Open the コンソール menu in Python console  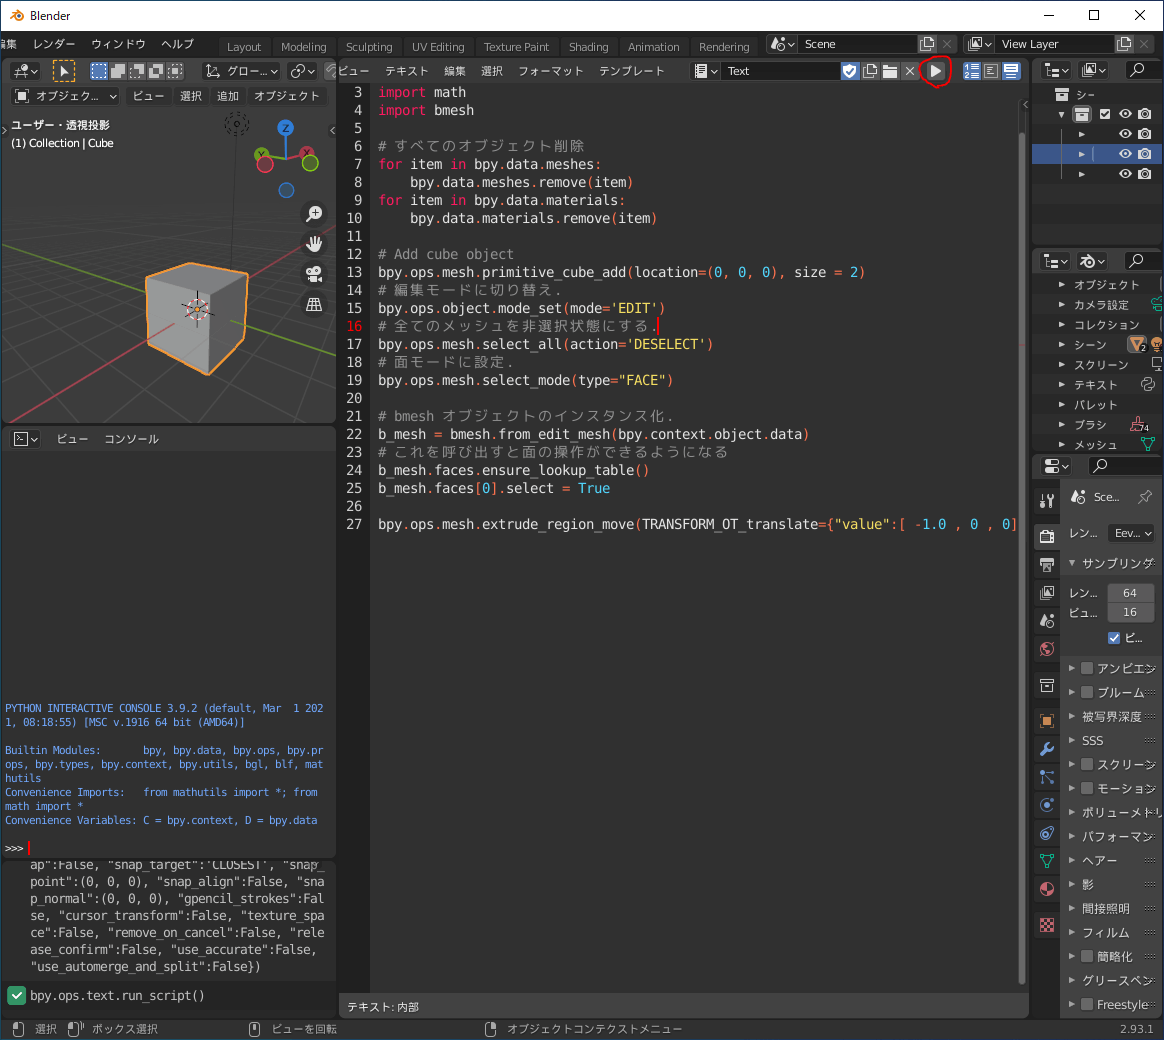pos(131,439)
